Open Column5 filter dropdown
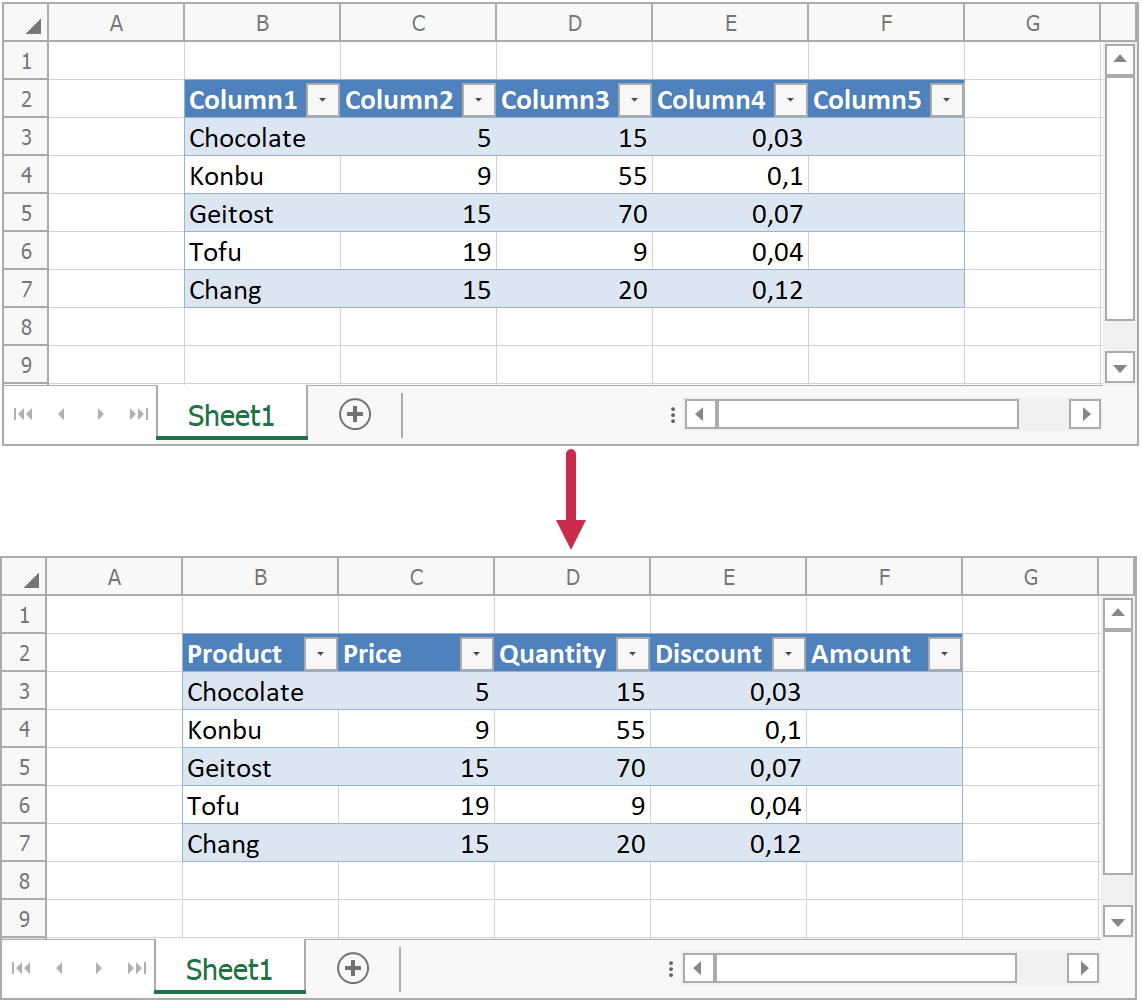 pos(946,100)
